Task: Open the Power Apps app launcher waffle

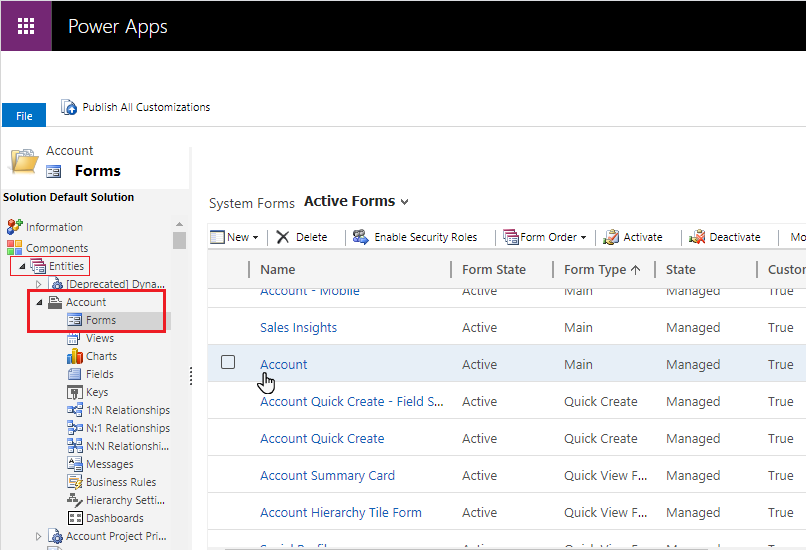Action: point(26,26)
